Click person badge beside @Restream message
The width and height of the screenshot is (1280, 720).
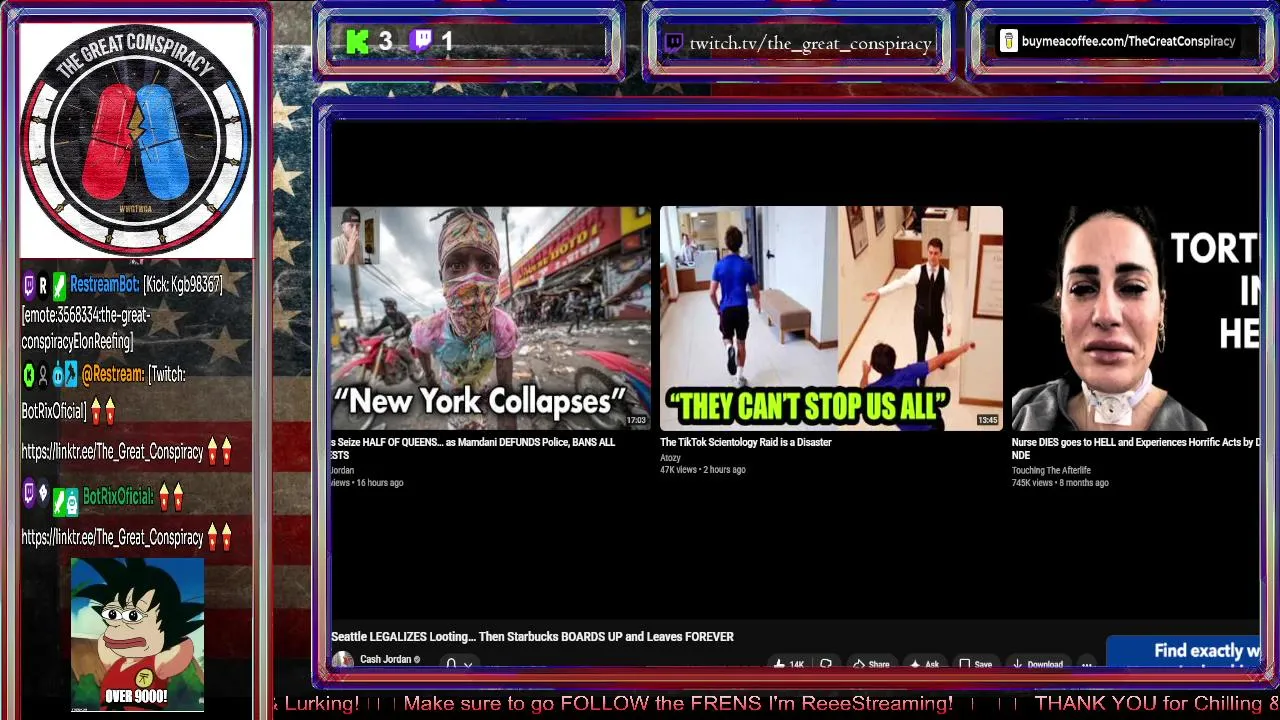[x=43, y=374]
